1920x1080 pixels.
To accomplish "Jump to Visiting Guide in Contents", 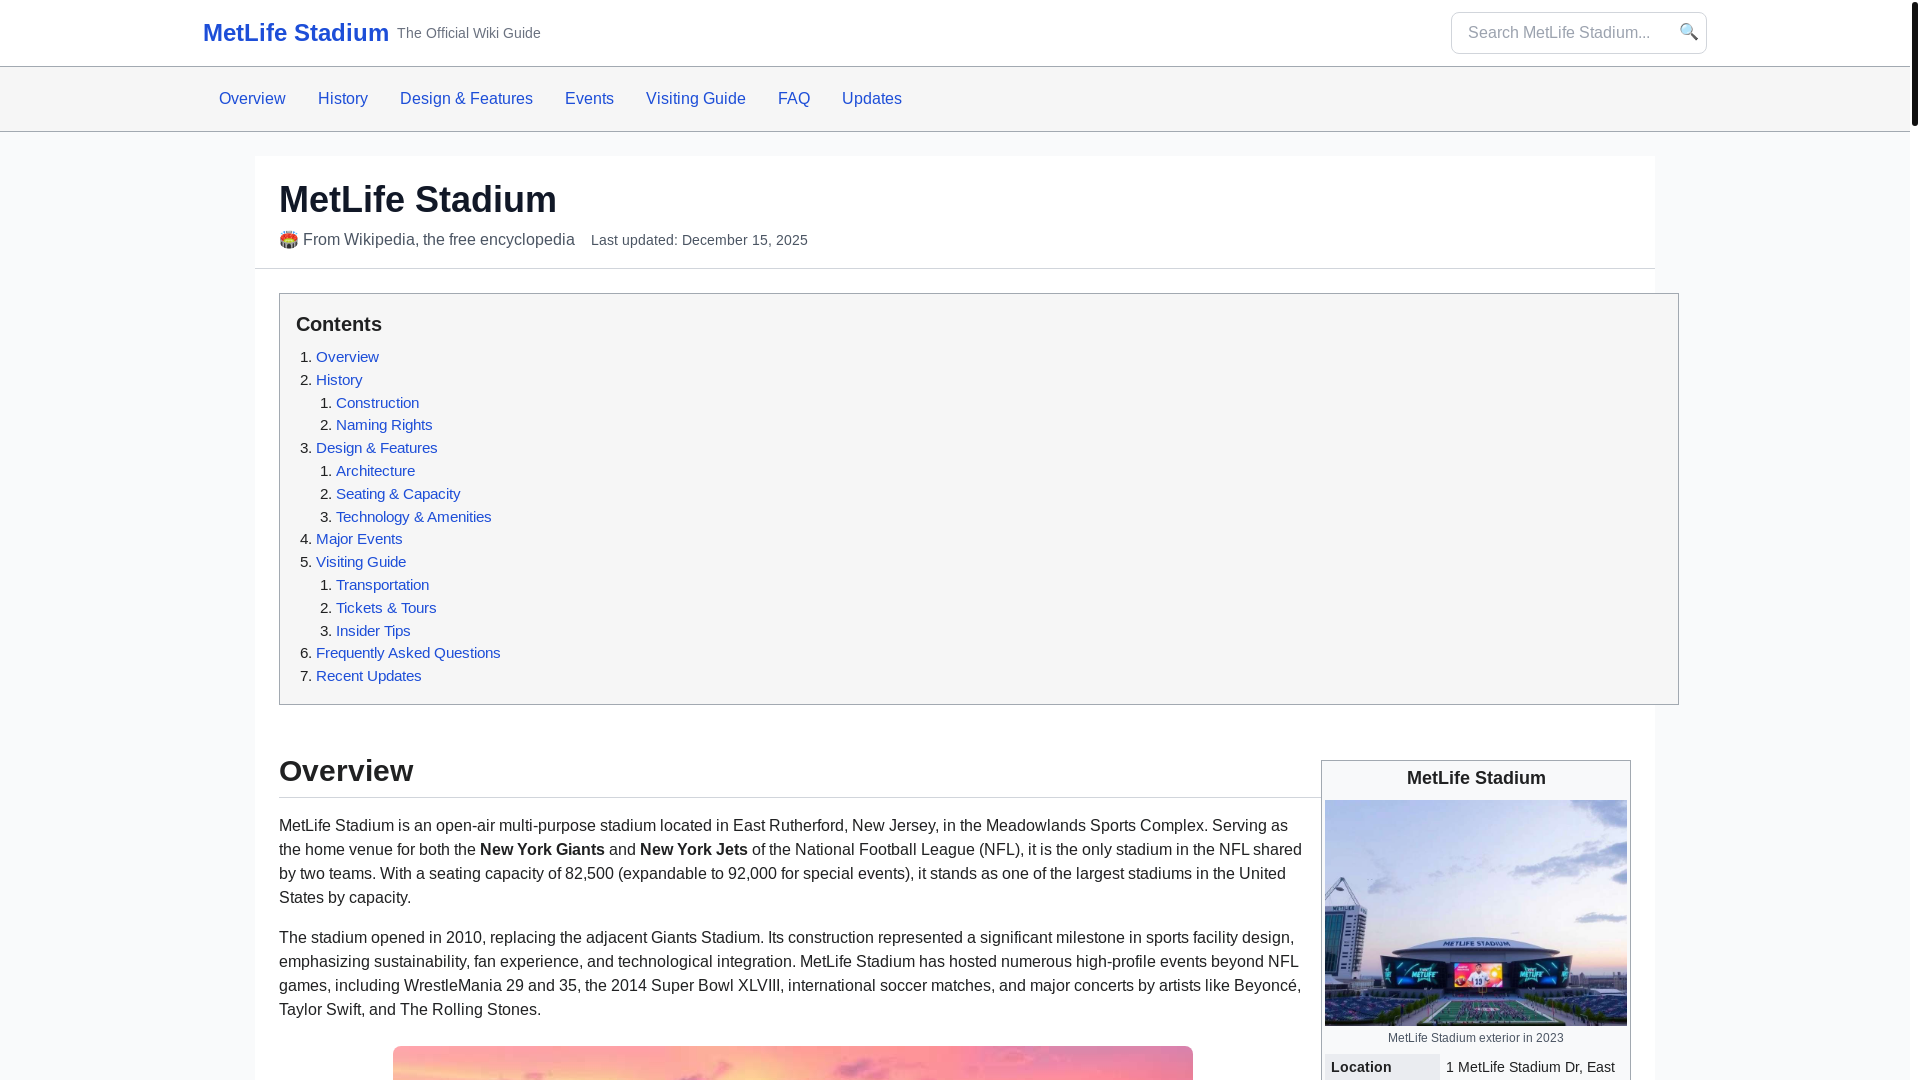I will pyautogui.click(x=361, y=562).
